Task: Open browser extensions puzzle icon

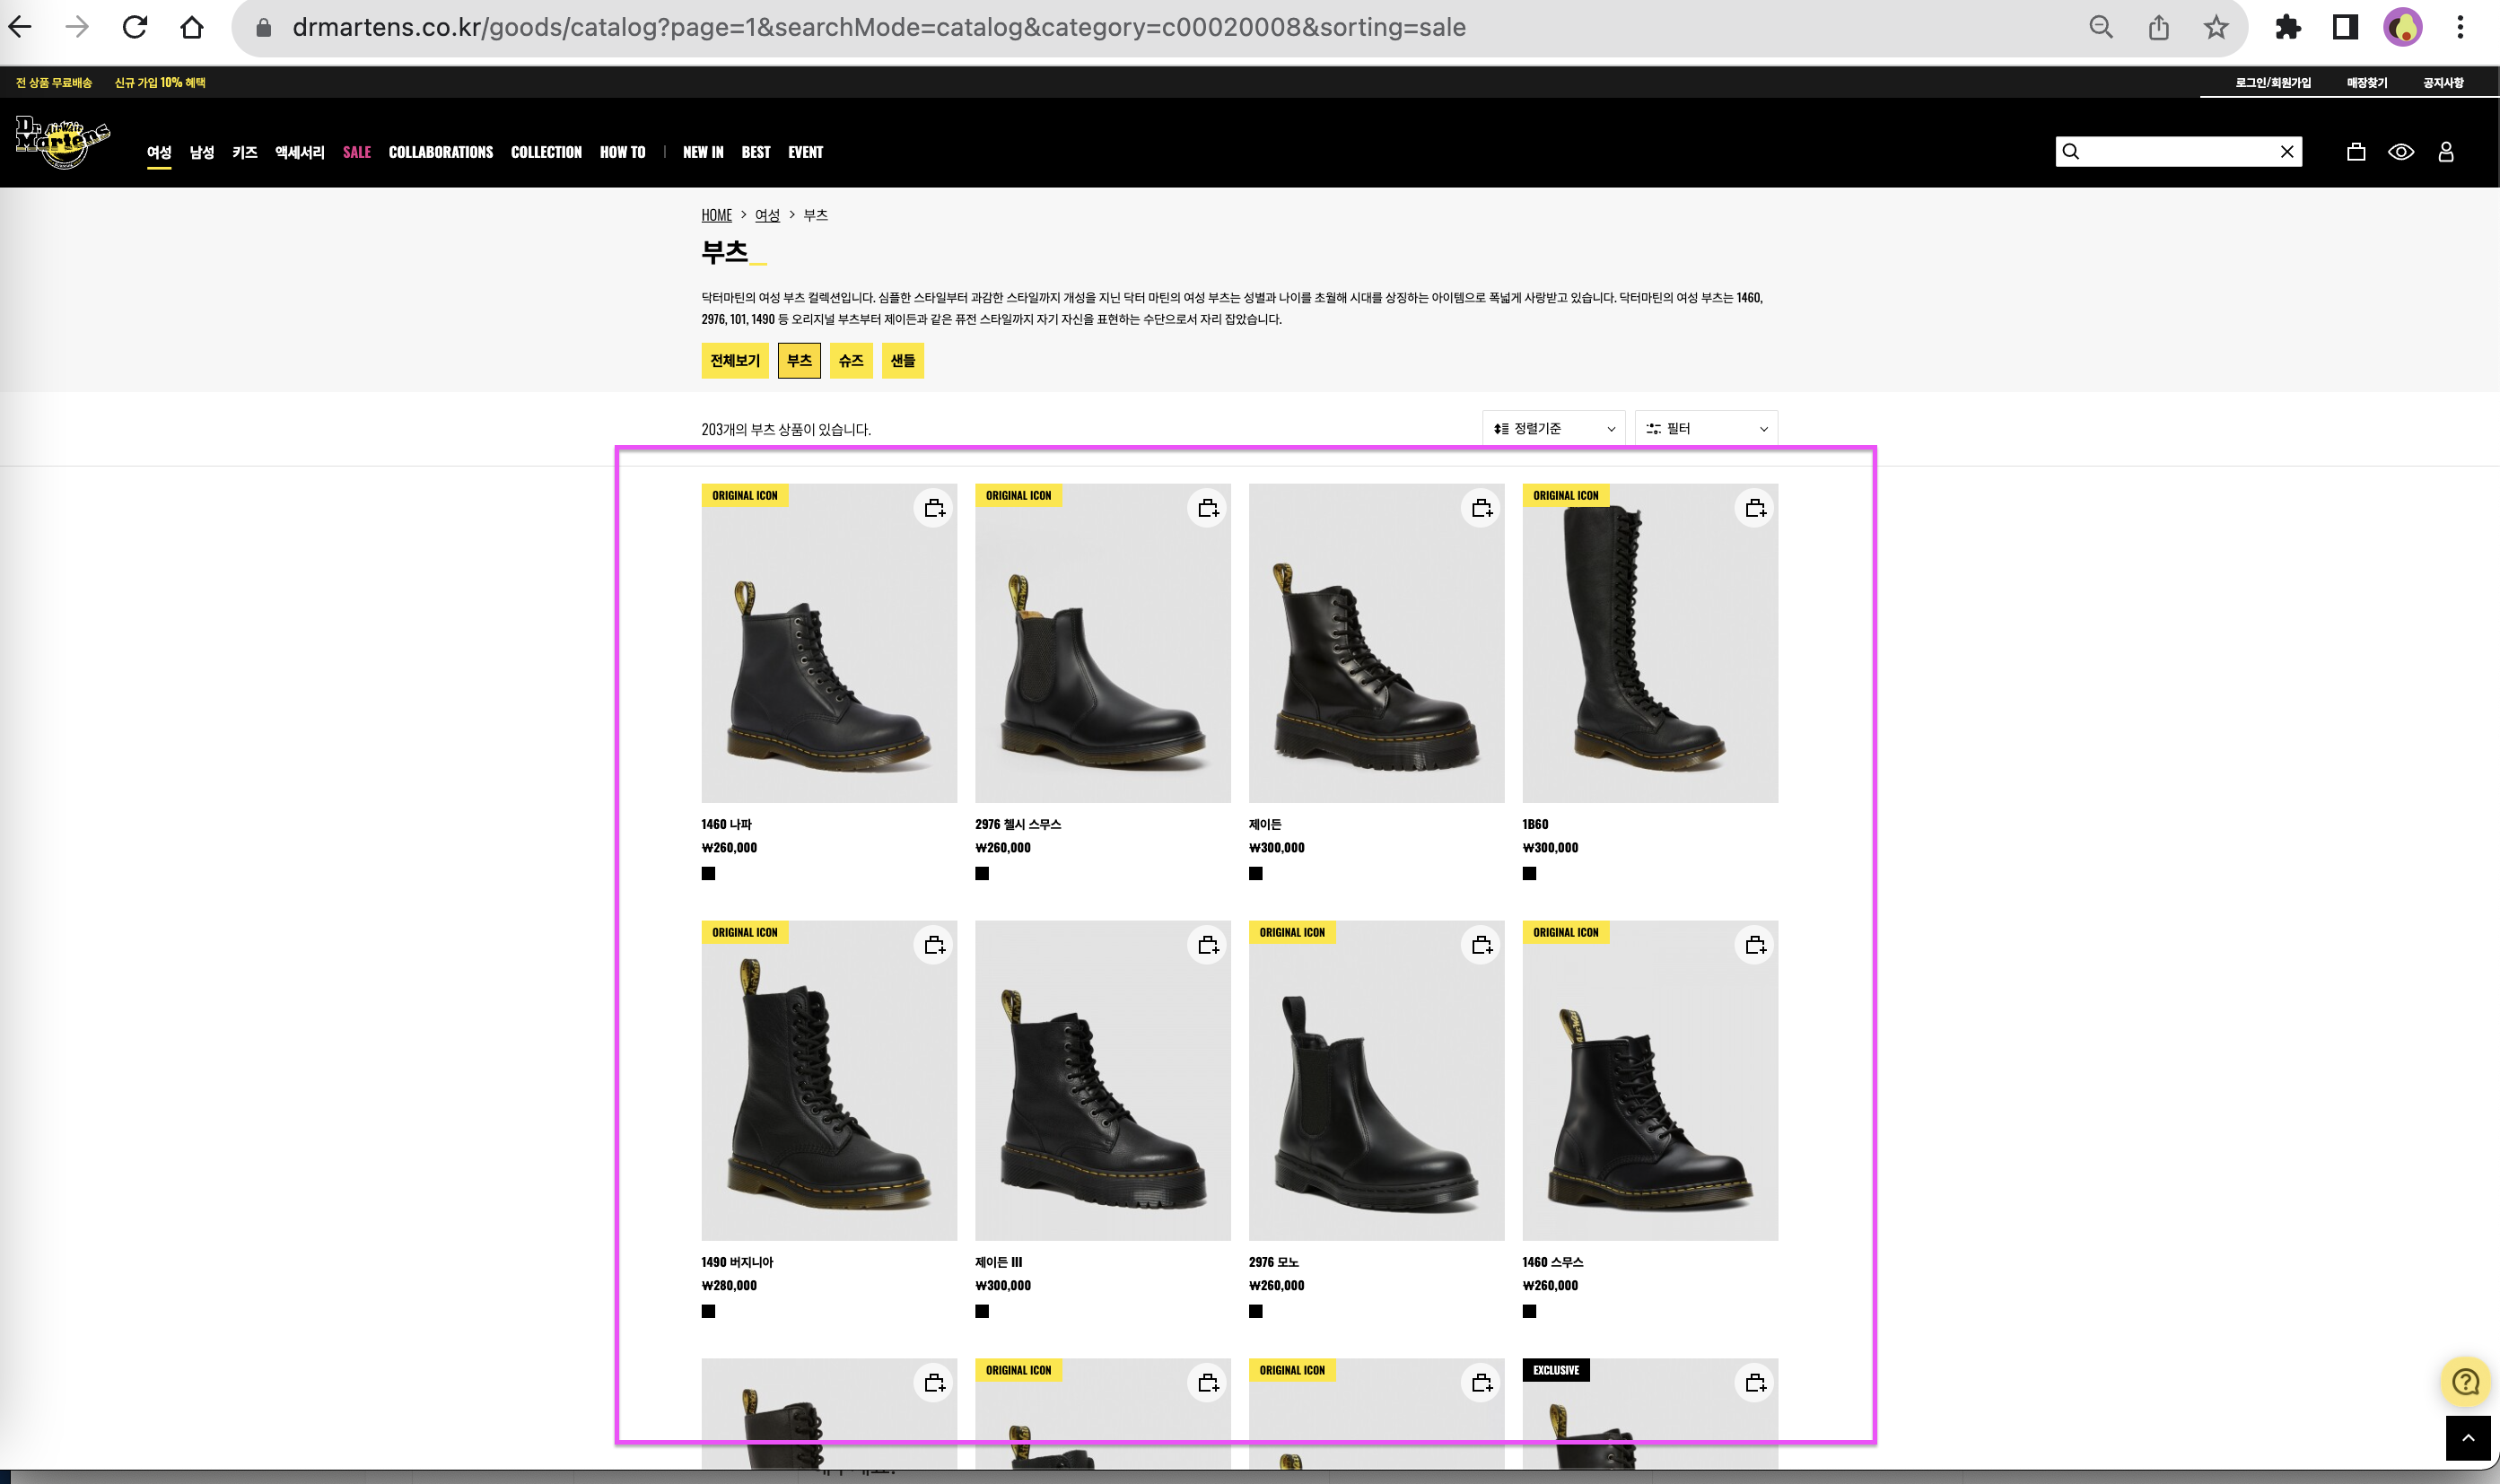Action: (x=2288, y=28)
